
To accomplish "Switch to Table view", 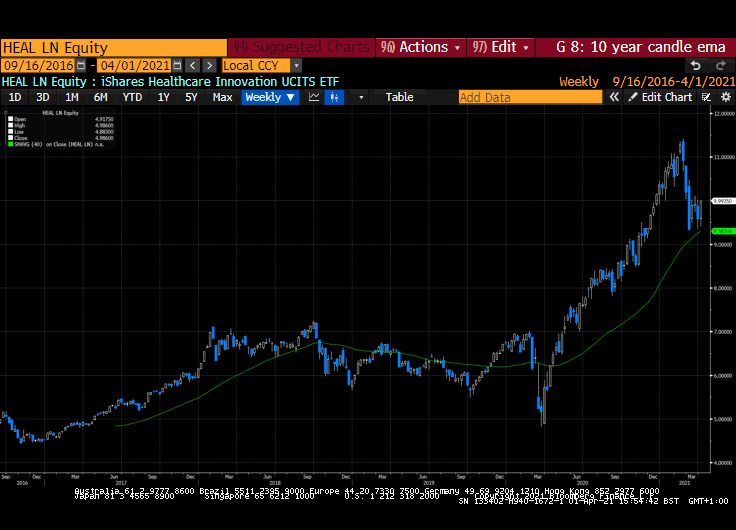I will tap(399, 97).
